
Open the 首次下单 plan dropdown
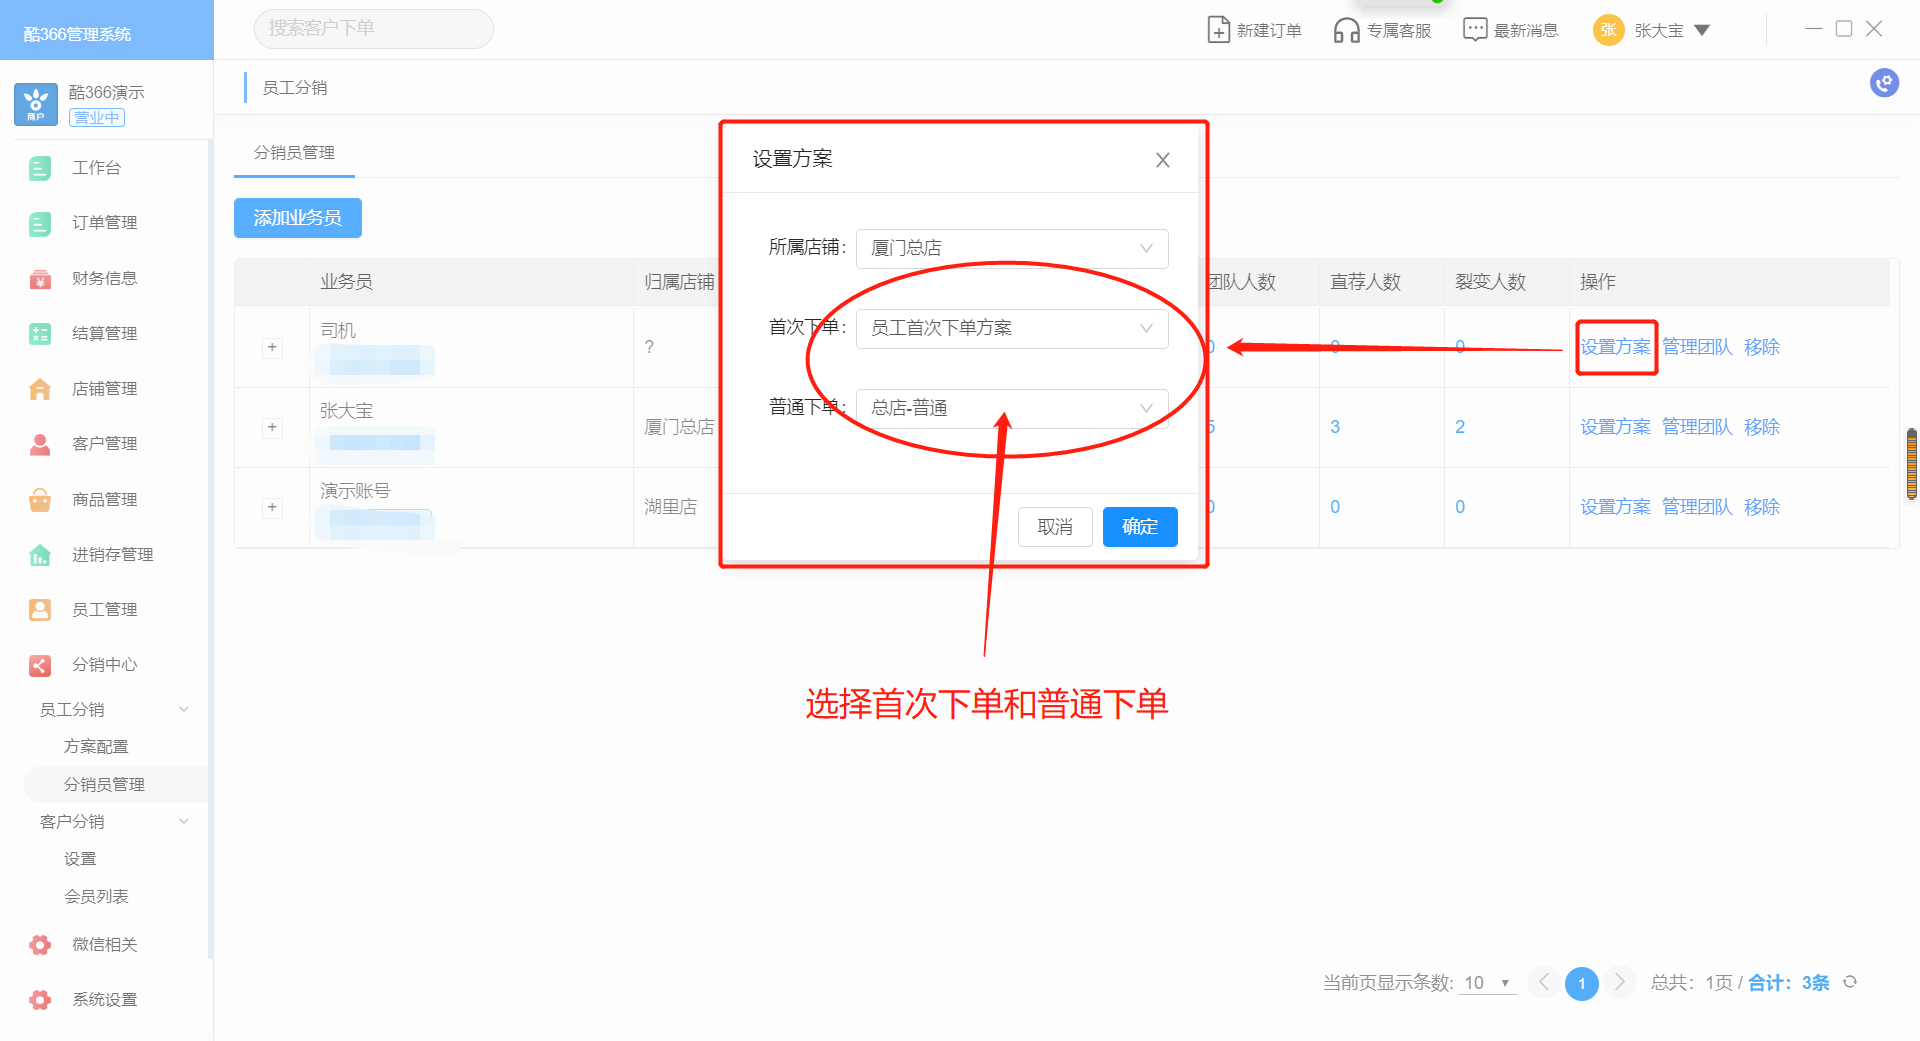(x=1011, y=328)
